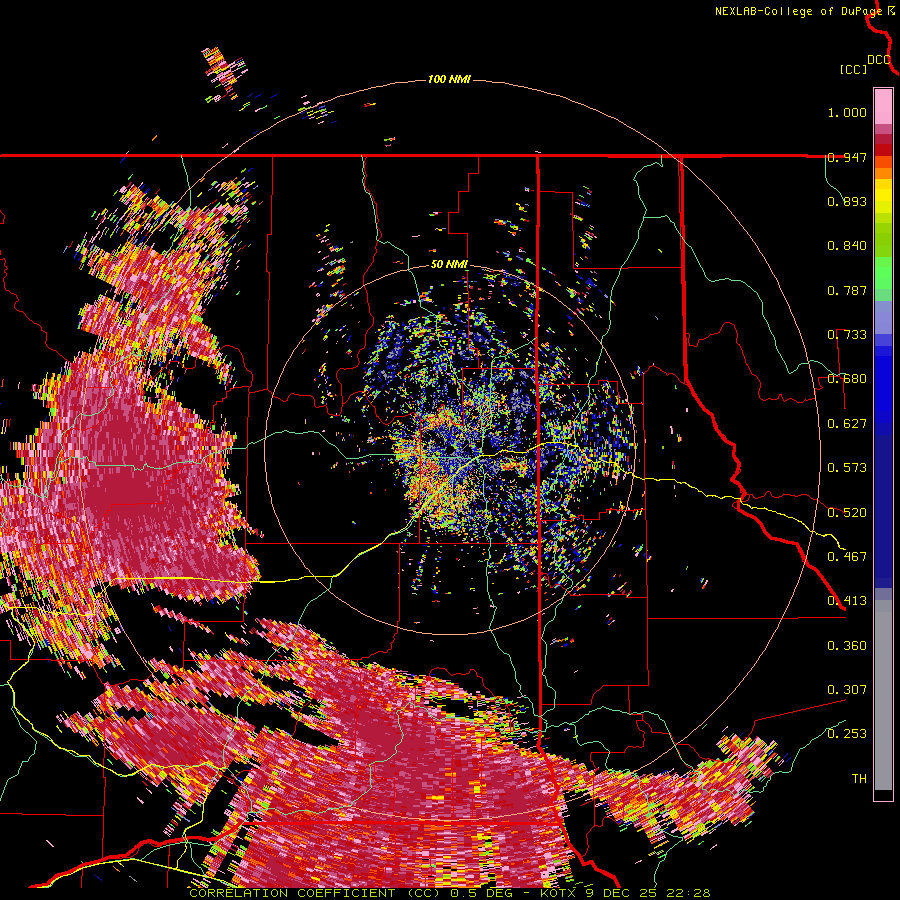Select the 0.627 value on the color scale

click(847, 424)
